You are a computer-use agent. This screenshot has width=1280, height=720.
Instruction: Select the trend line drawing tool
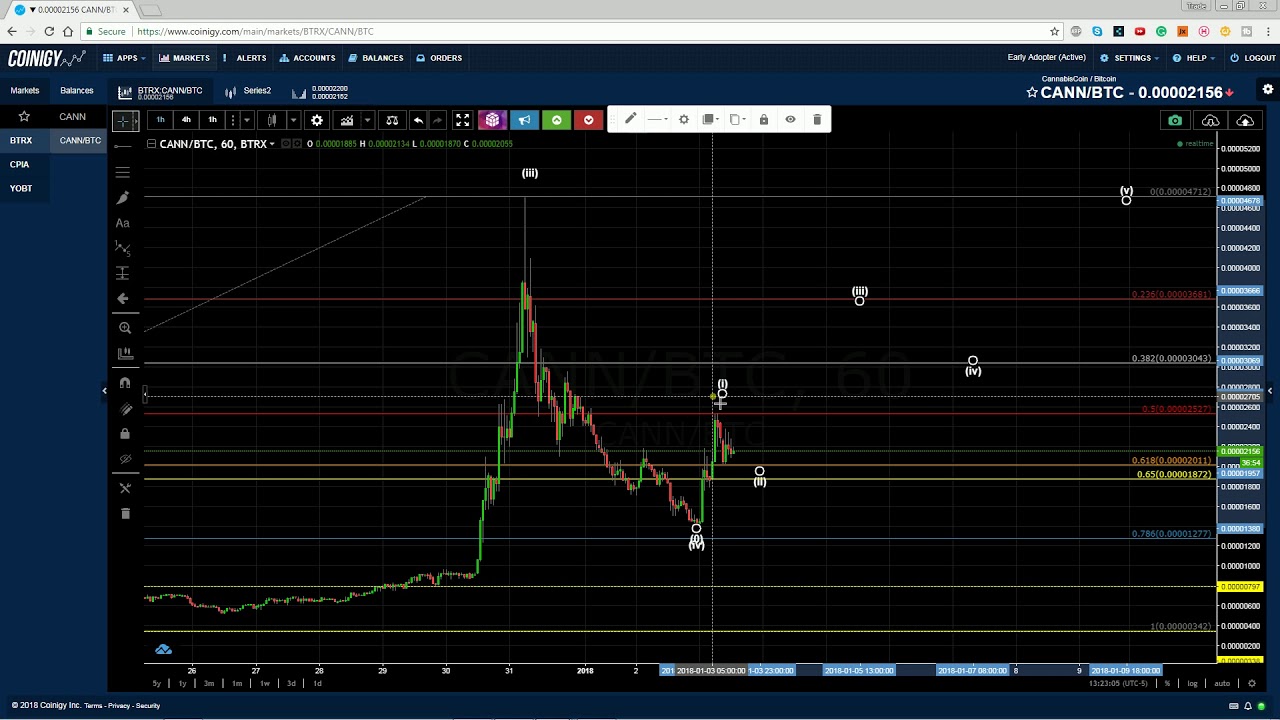click(123, 146)
